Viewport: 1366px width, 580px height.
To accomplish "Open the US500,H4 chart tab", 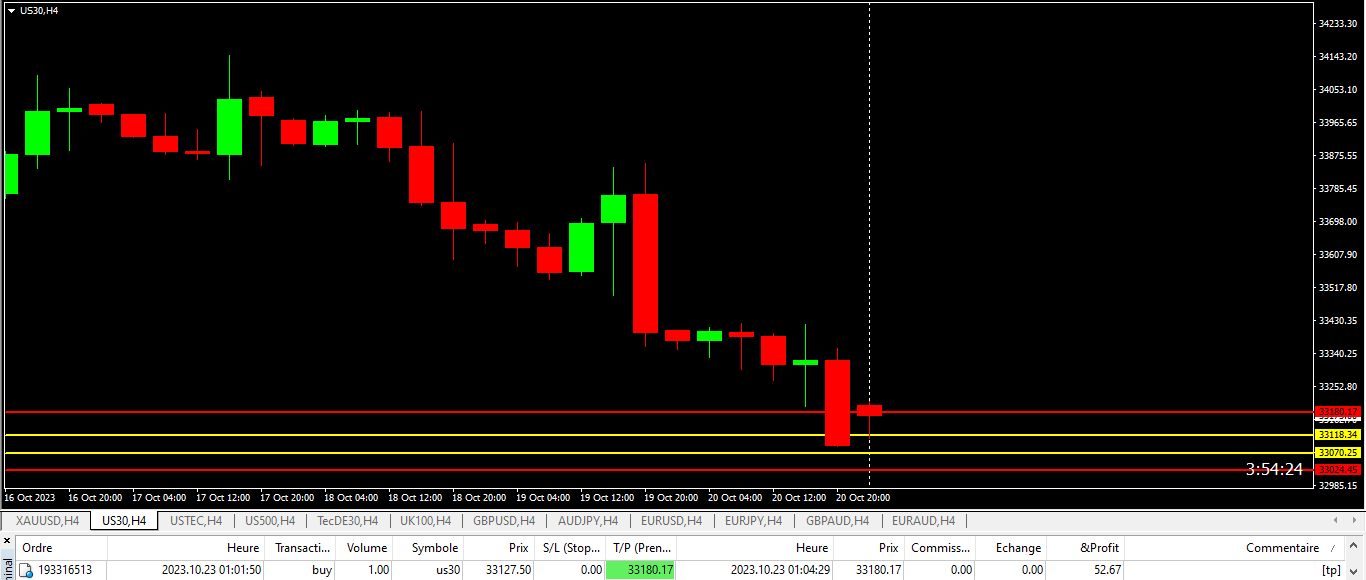I will coord(270,521).
